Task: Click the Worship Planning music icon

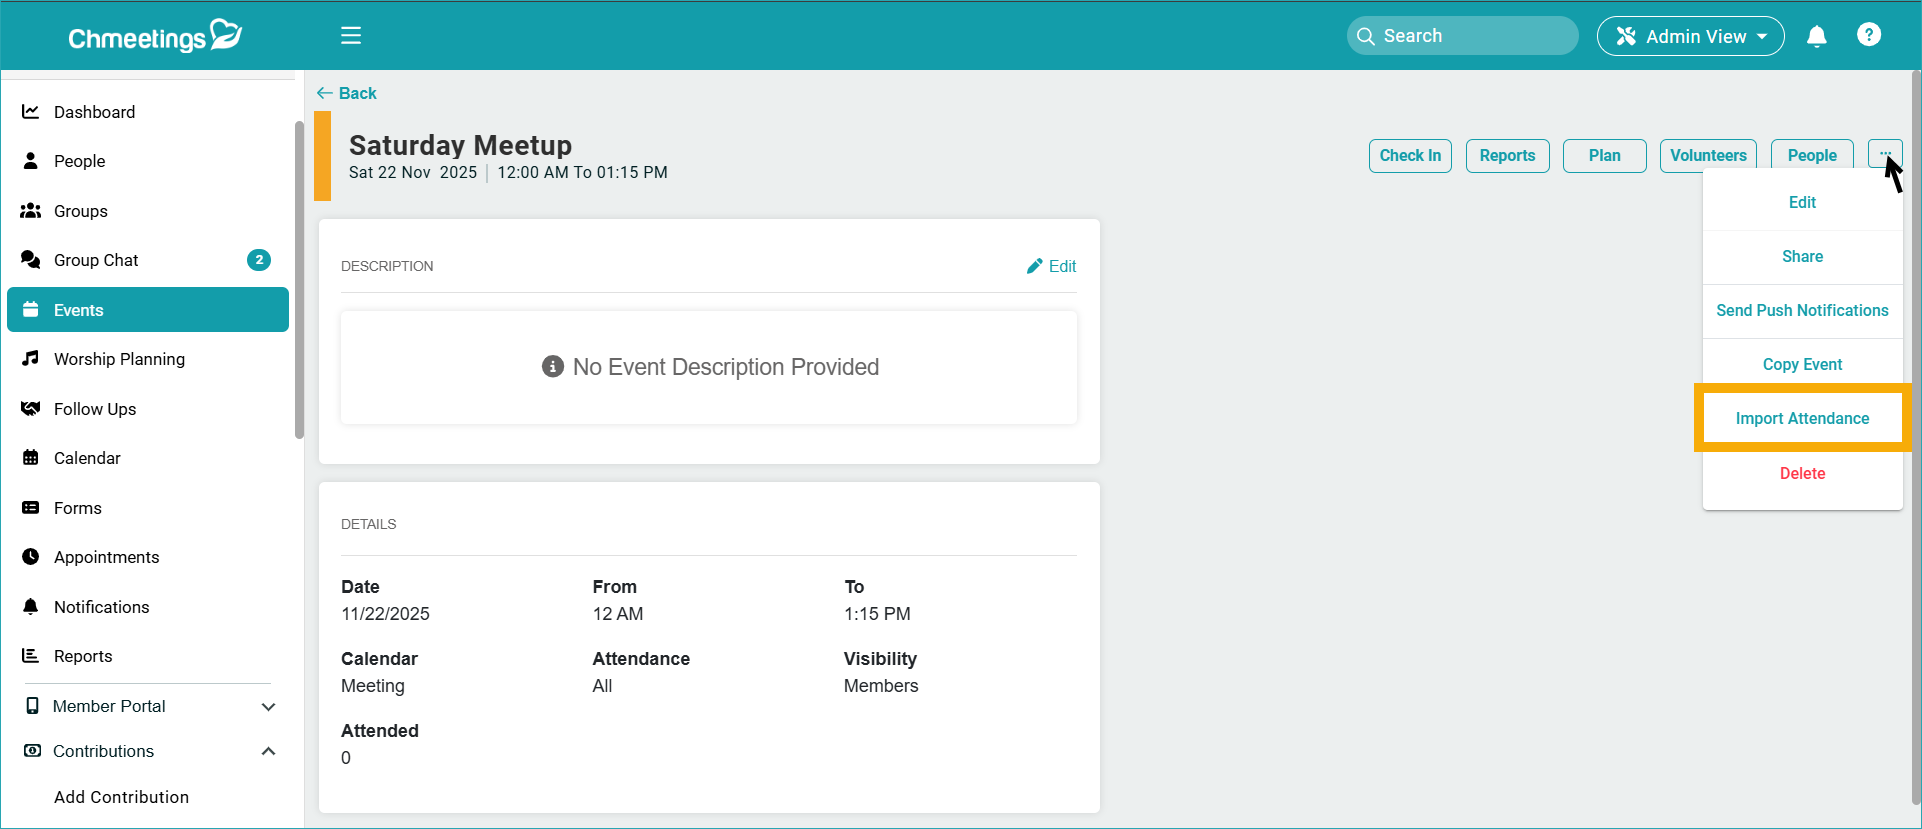Action: pyautogui.click(x=31, y=359)
